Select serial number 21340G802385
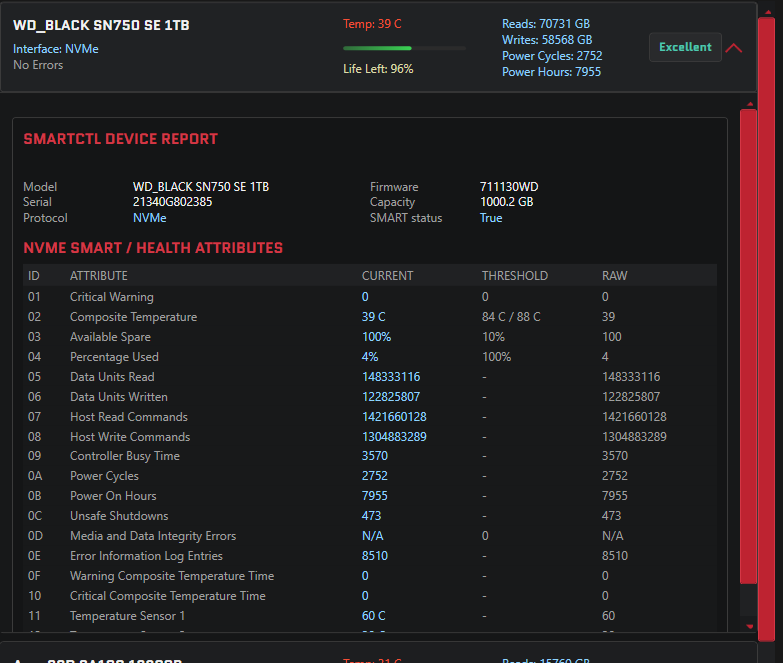The width and height of the screenshot is (783, 663). point(172,202)
